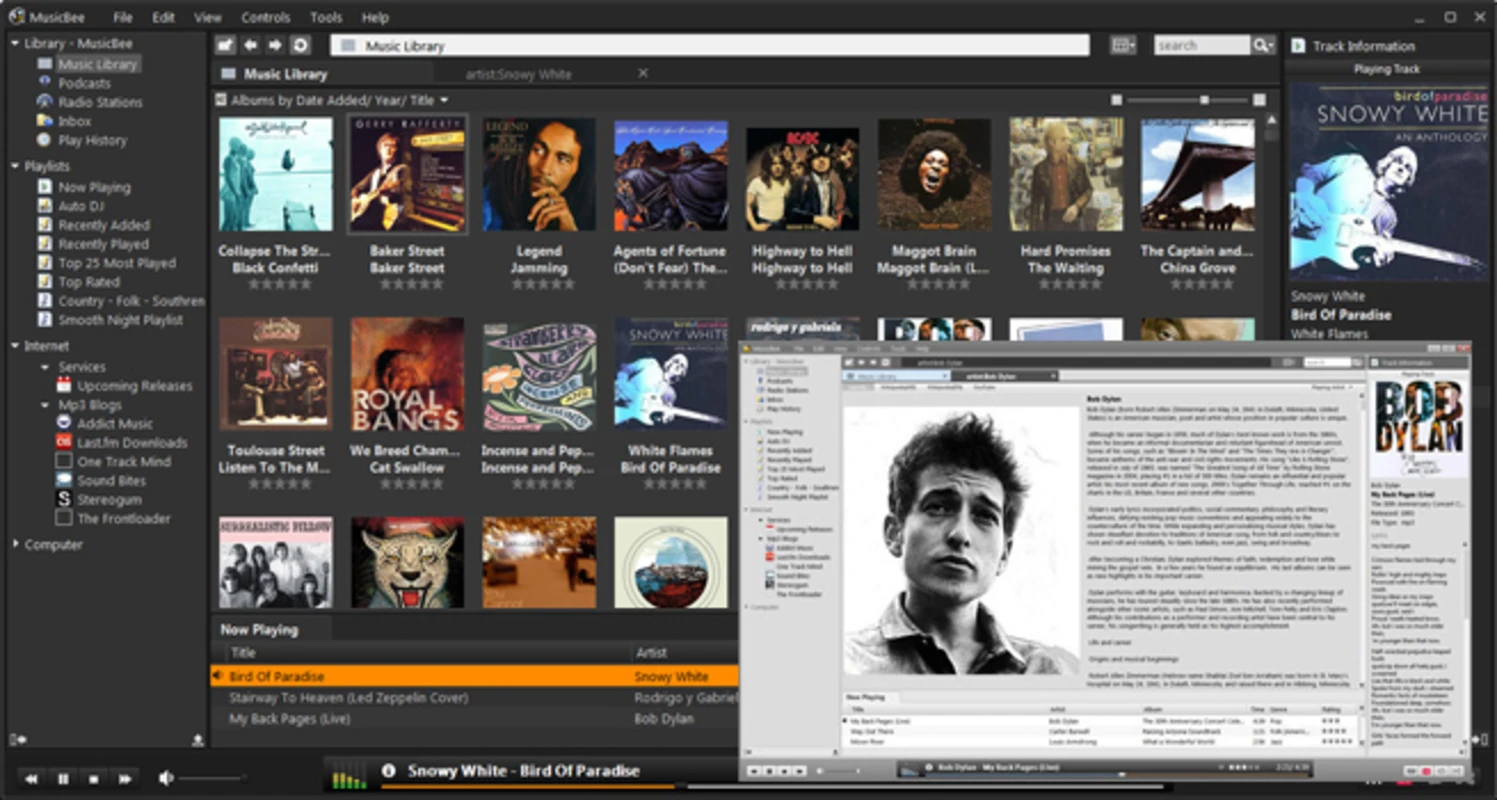Toggle the layout view button beside search

point(1121,45)
